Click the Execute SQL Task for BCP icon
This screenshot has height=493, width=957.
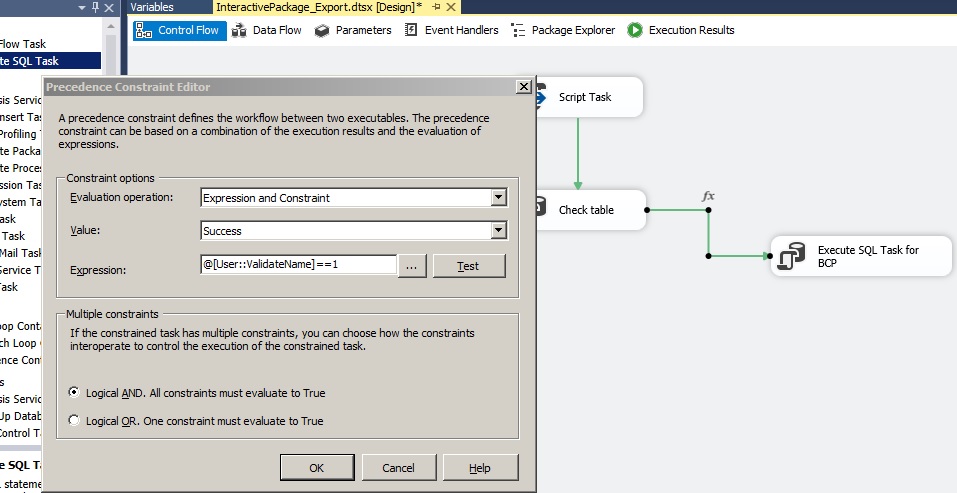792,256
